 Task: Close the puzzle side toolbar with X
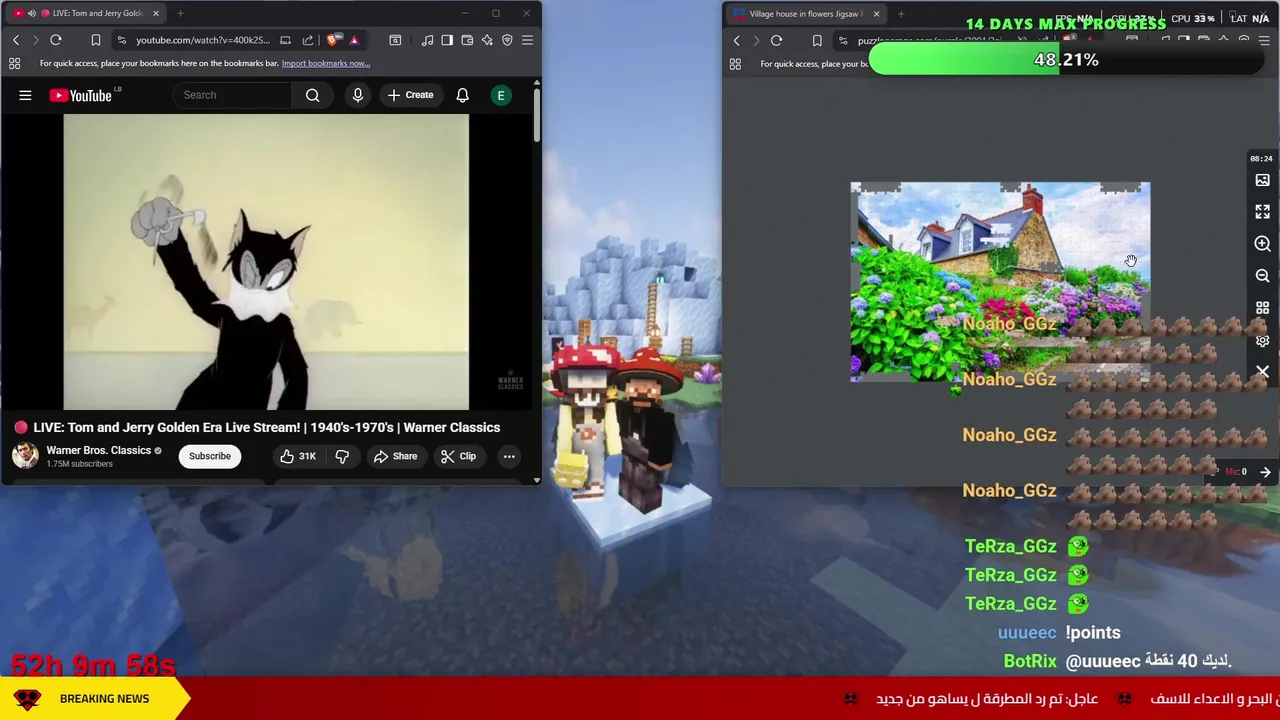click(1262, 372)
